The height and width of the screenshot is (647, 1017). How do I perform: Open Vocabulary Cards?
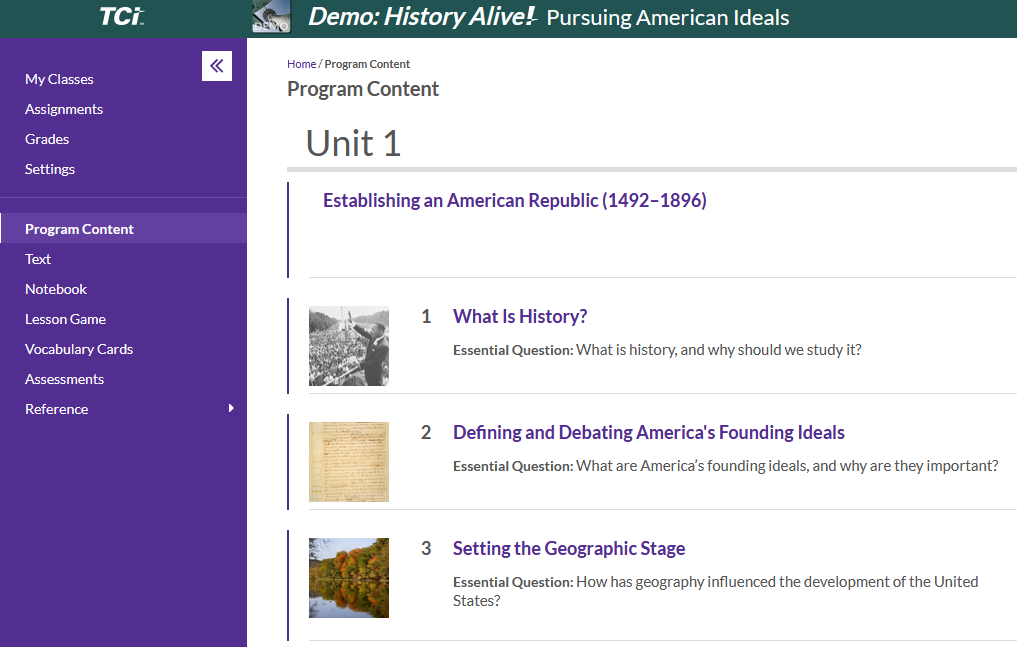point(79,349)
